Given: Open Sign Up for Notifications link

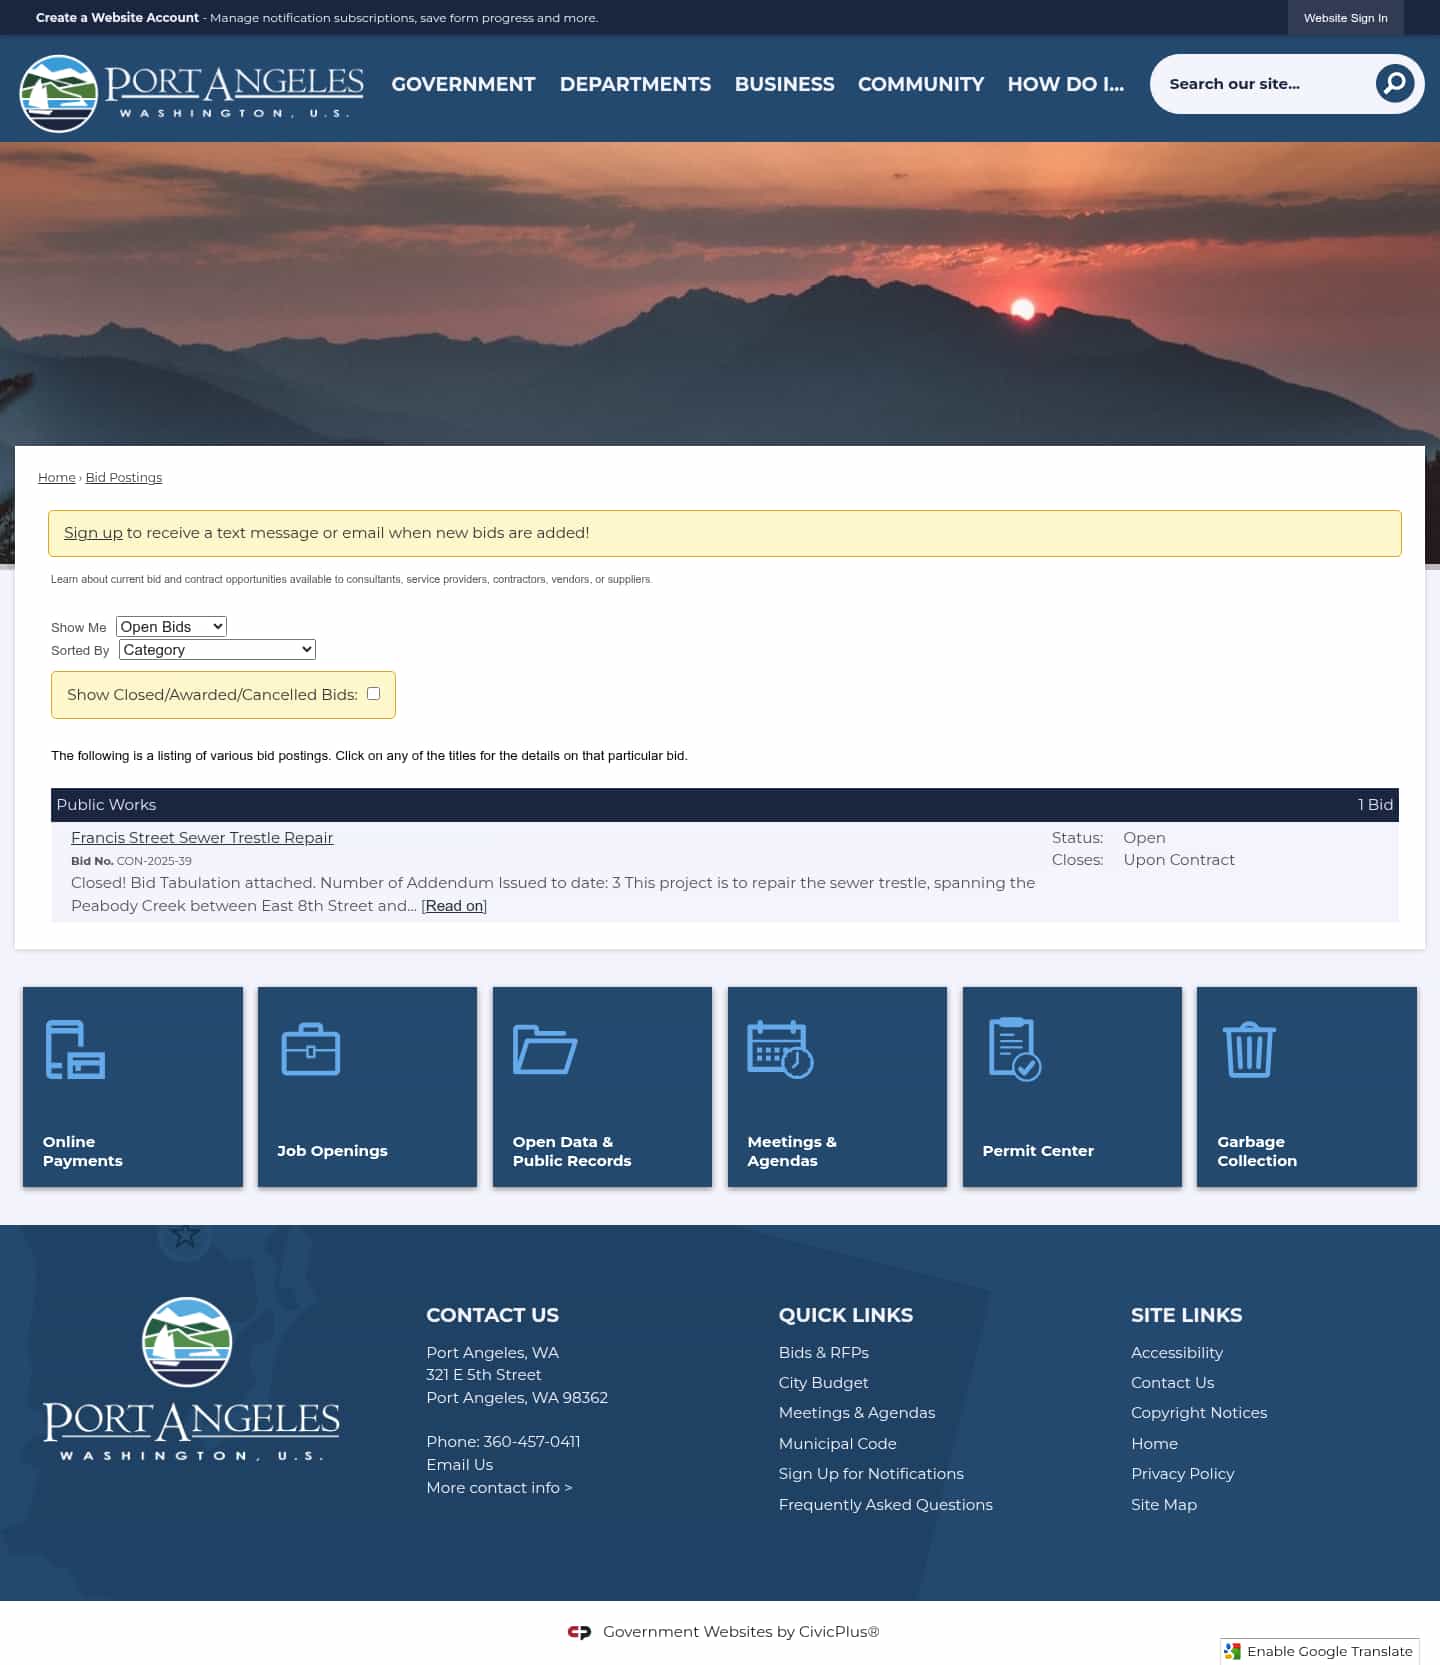Looking at the screenshot, I should [871, 1474].
